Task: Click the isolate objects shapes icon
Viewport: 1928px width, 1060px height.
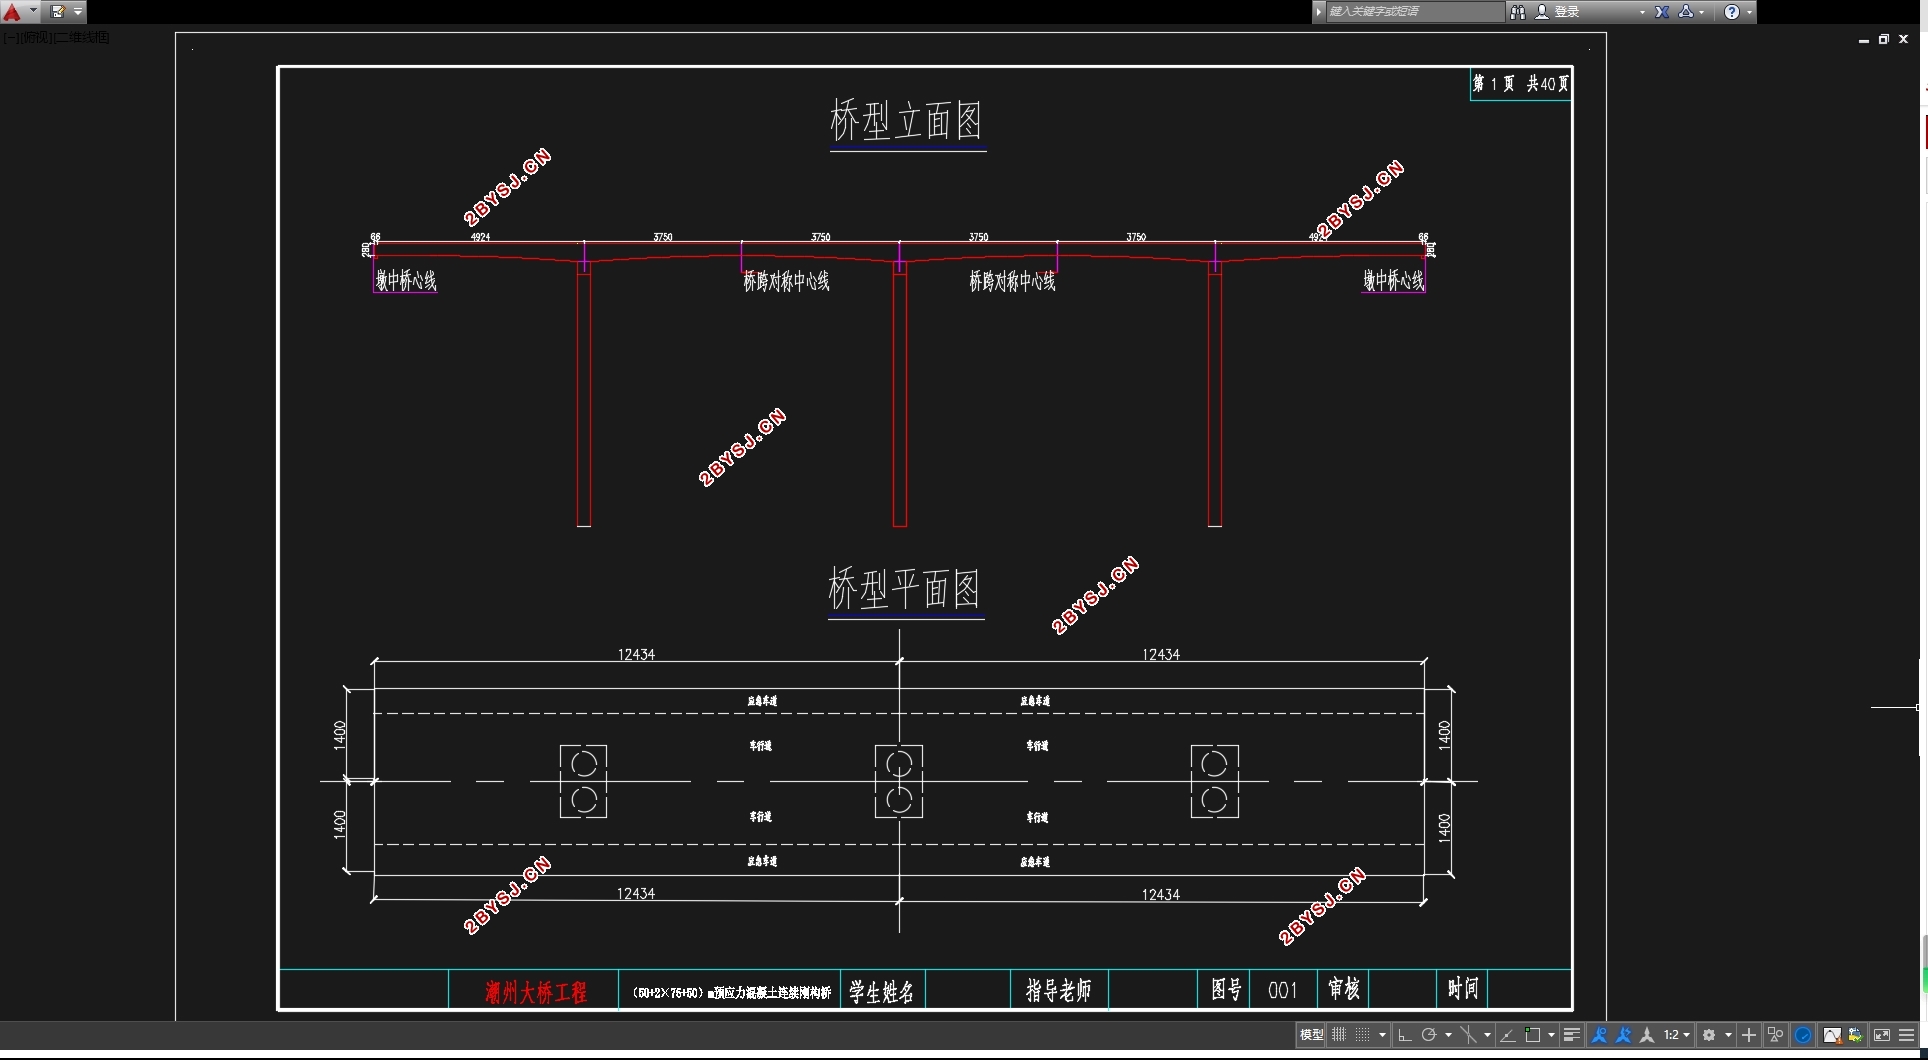Action: point(1776,1035)
